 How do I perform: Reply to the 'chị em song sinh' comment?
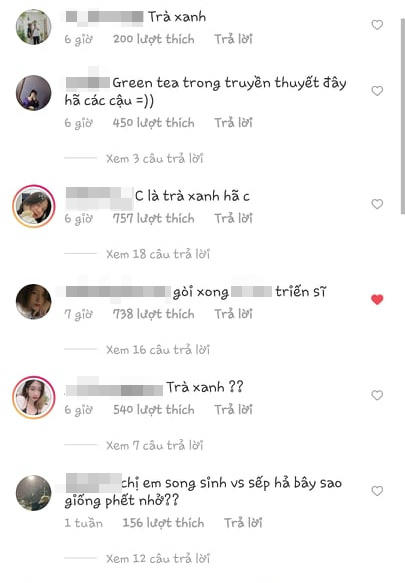243,523
